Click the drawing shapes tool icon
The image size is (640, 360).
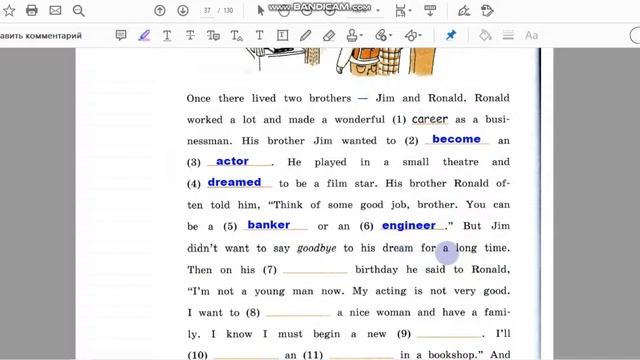(x=410, y=36)
